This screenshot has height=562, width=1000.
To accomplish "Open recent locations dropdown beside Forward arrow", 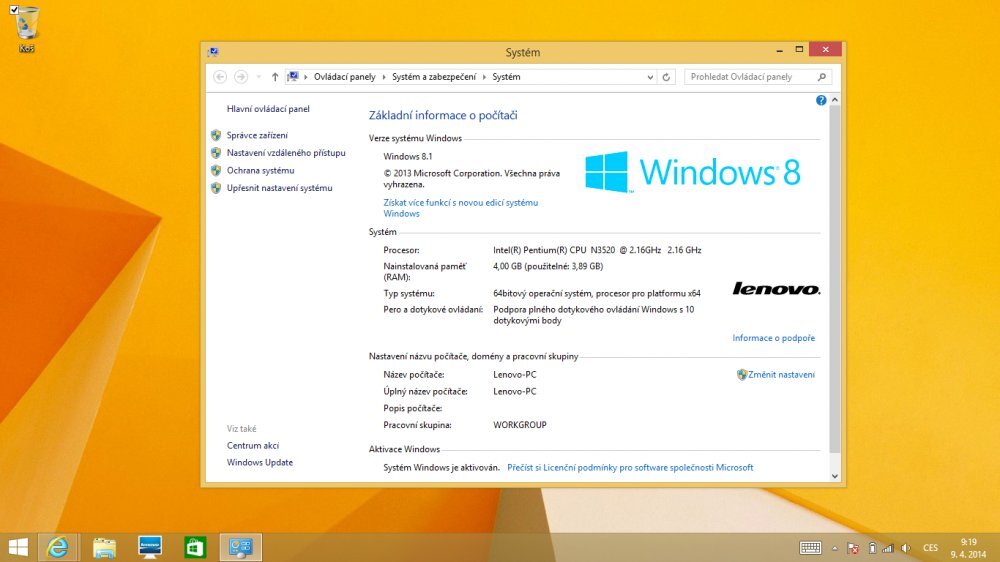I will pyautogui.click(x=258, y=77).
